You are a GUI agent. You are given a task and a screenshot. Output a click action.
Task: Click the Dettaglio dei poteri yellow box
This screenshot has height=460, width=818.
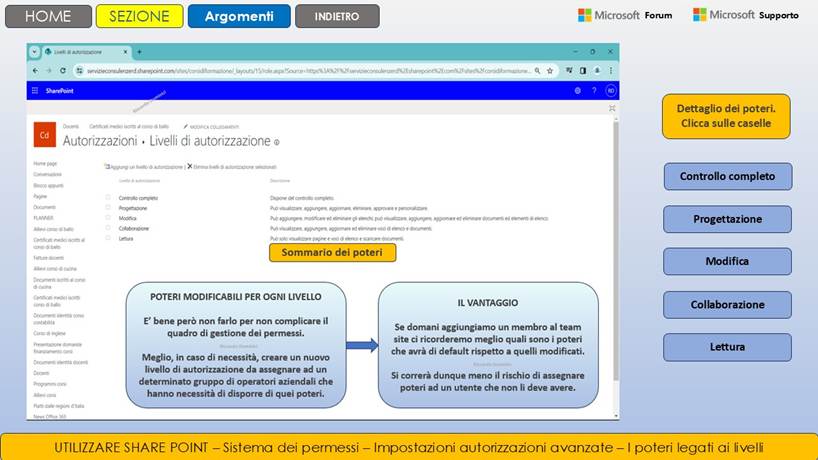pyautogui.click(x=726, y=116)
